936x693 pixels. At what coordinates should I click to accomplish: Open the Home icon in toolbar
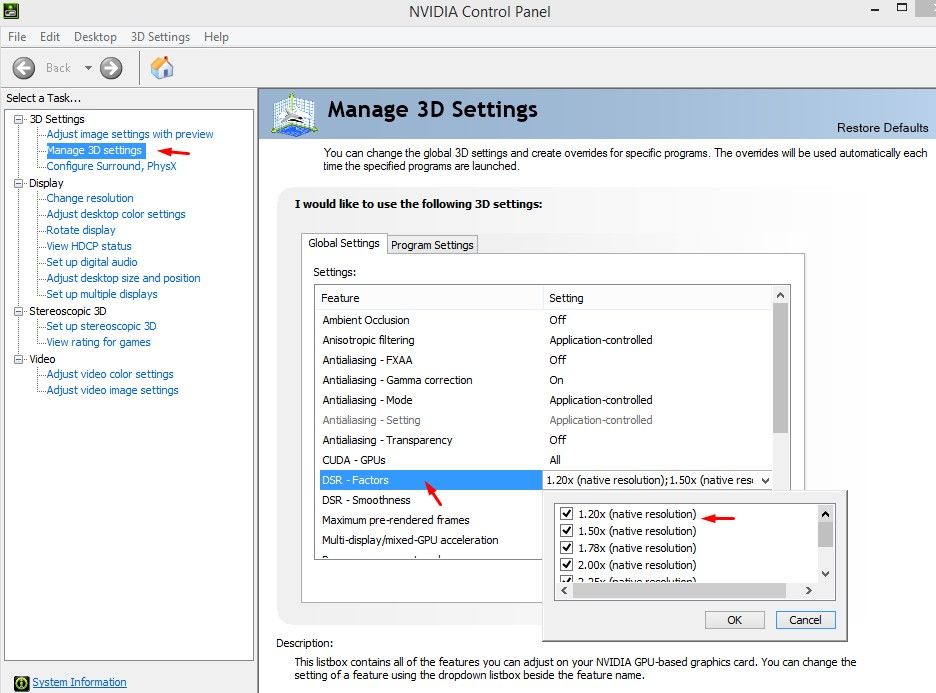coord(162,67)
